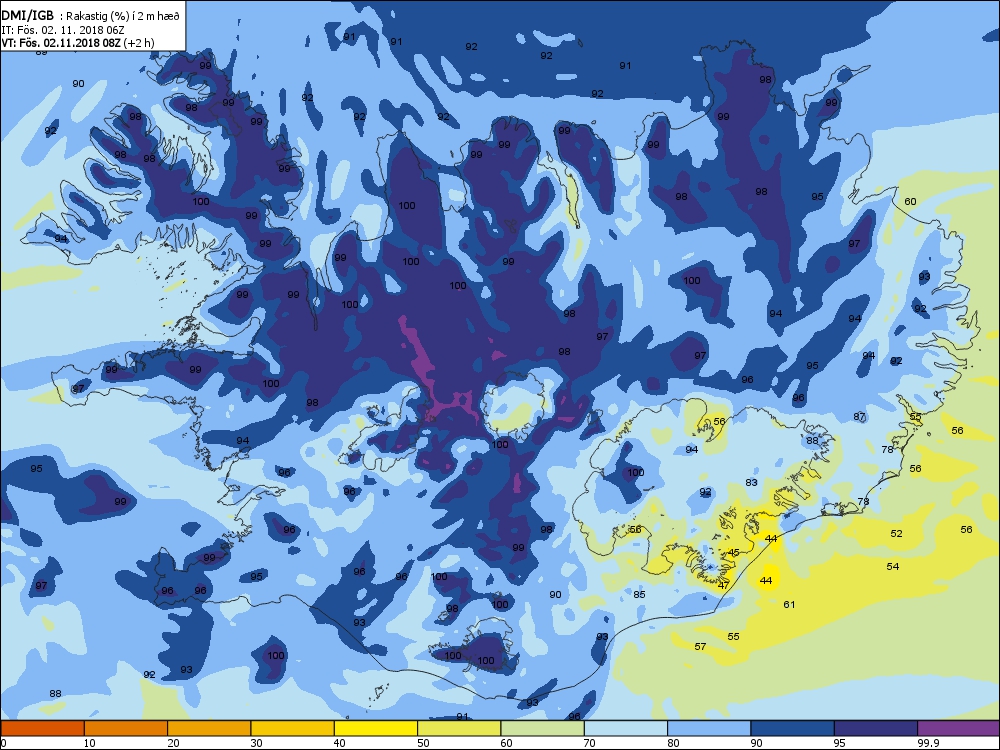The width and height of the screenshot is (1000, 750).
Task: Click the humidity value 57 on the map
Action: [x=700, y=647]
